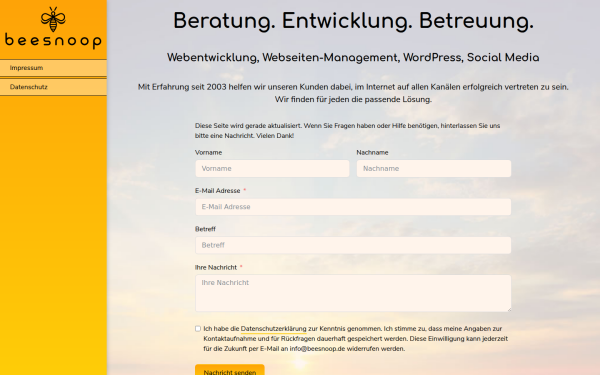Click the beesnoop bee logo
Screen dimensions: 600x375
53,28
